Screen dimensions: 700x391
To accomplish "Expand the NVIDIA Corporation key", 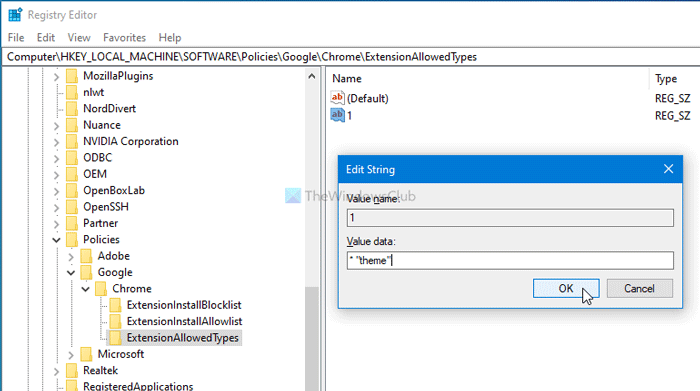I will pos(56,142).
